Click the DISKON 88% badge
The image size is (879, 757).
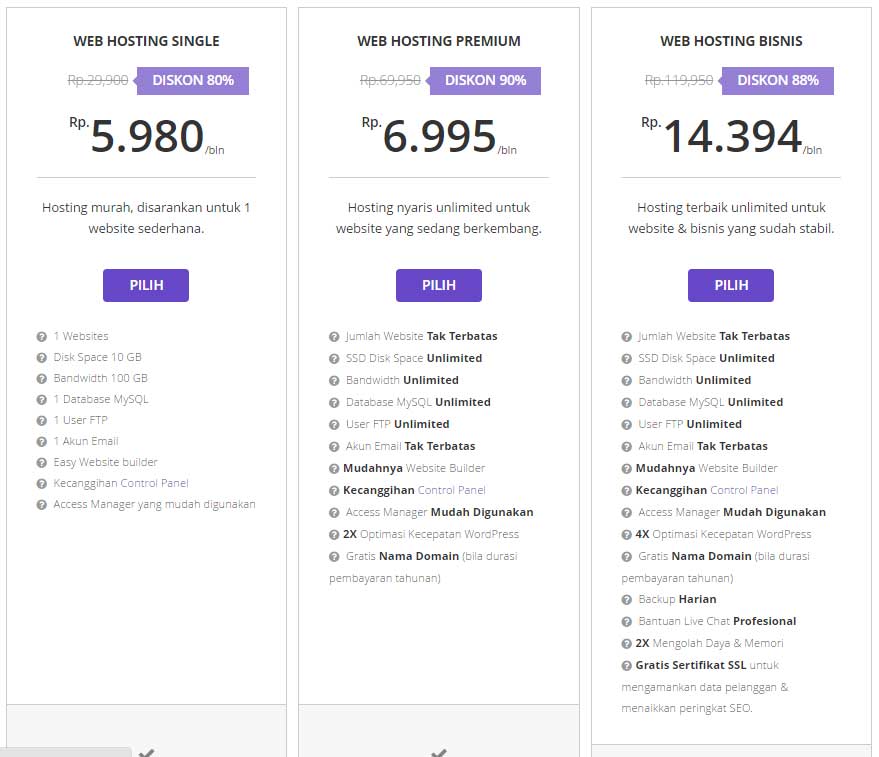point(777,81)
